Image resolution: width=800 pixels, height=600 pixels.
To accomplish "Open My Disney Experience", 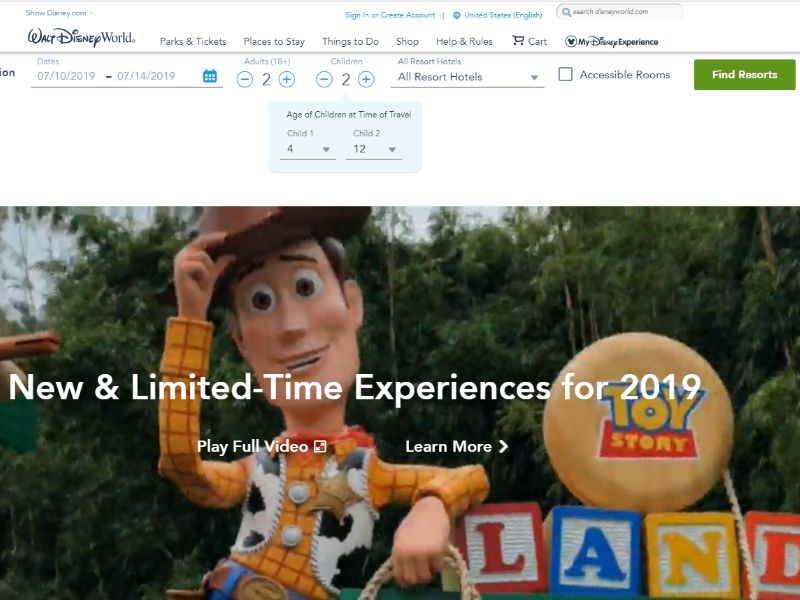I will pos(612,42).
